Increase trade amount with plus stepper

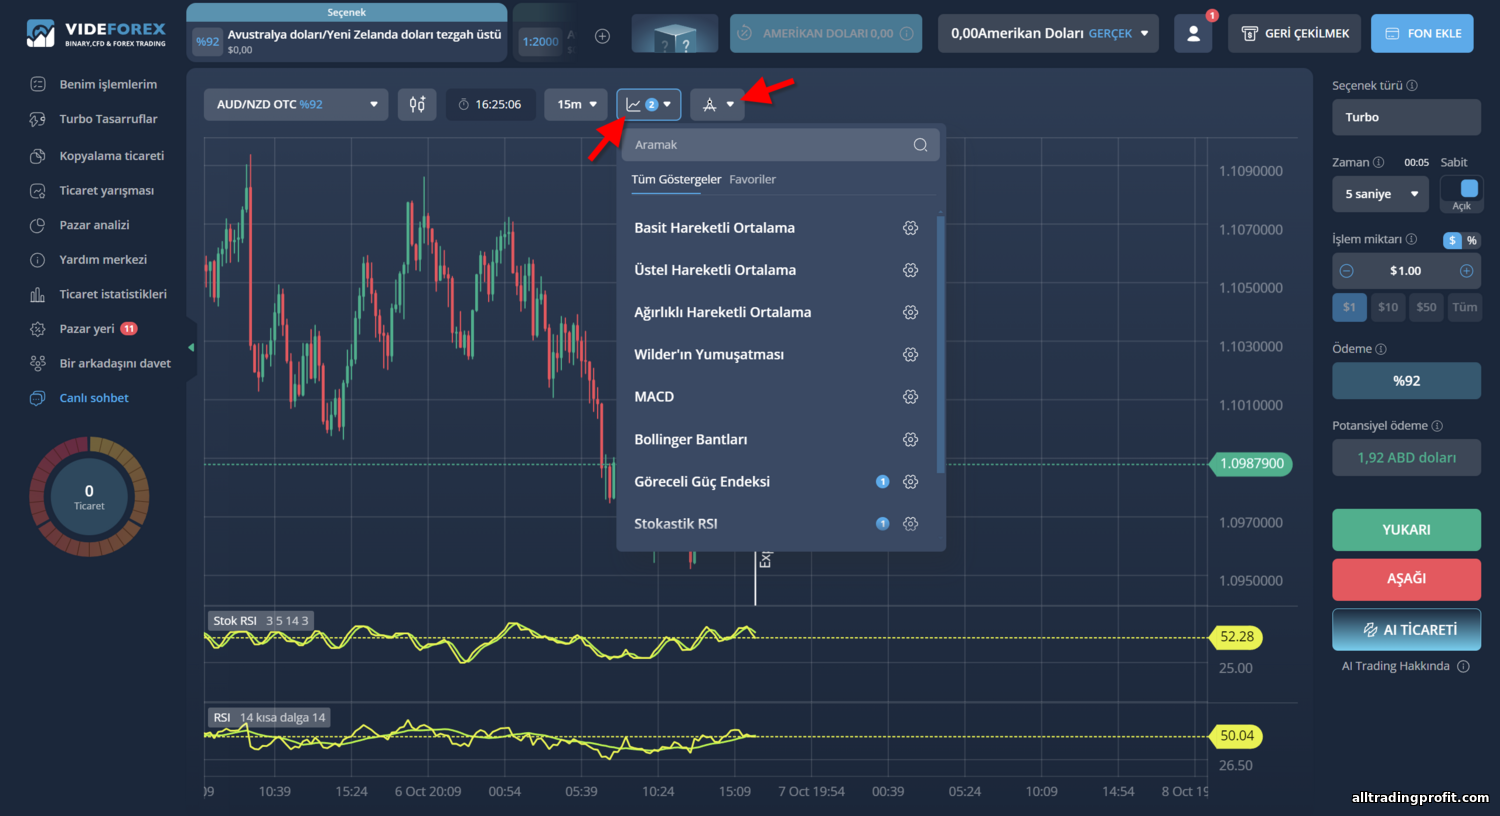tap(1466, 271)
